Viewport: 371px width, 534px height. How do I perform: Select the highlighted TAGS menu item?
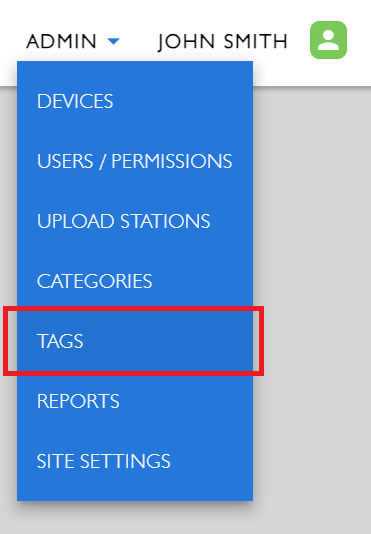[135, 341]
